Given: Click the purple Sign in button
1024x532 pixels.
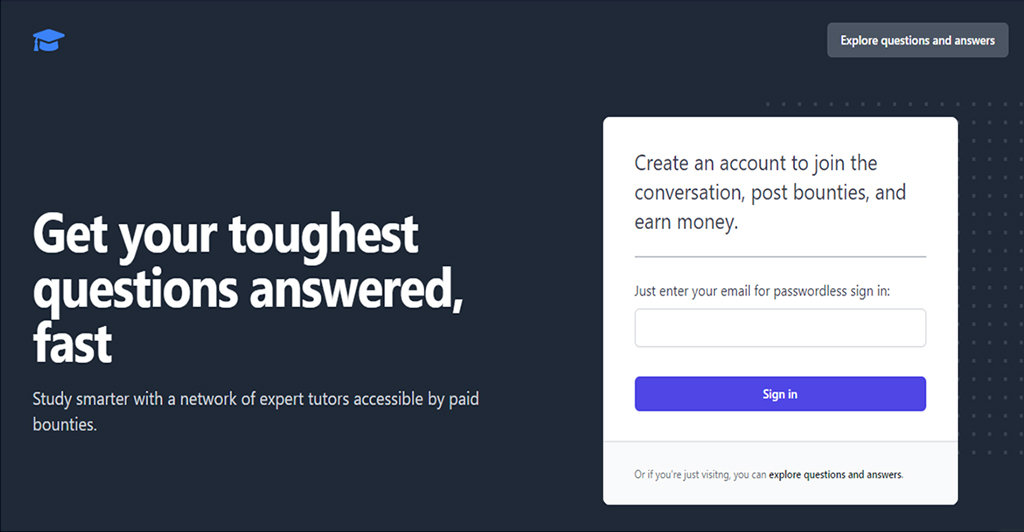Looking at the screenshot, I should [x=780, y=394].
